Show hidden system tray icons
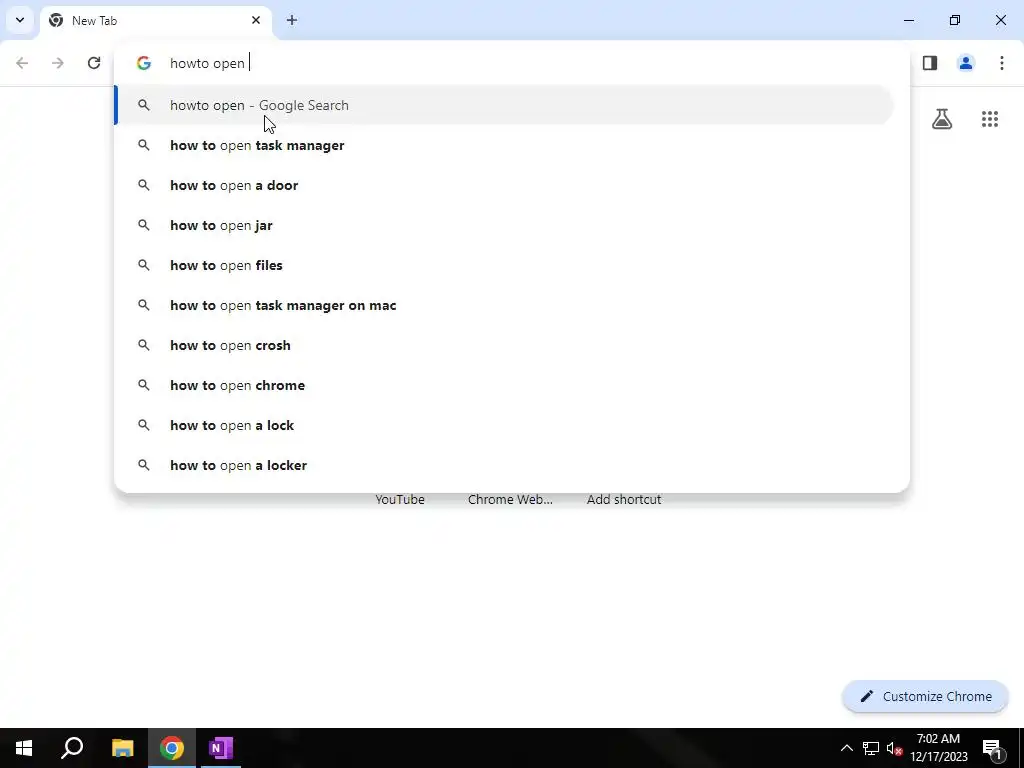The image size is (1024, 768). click(x=846, y=748)
